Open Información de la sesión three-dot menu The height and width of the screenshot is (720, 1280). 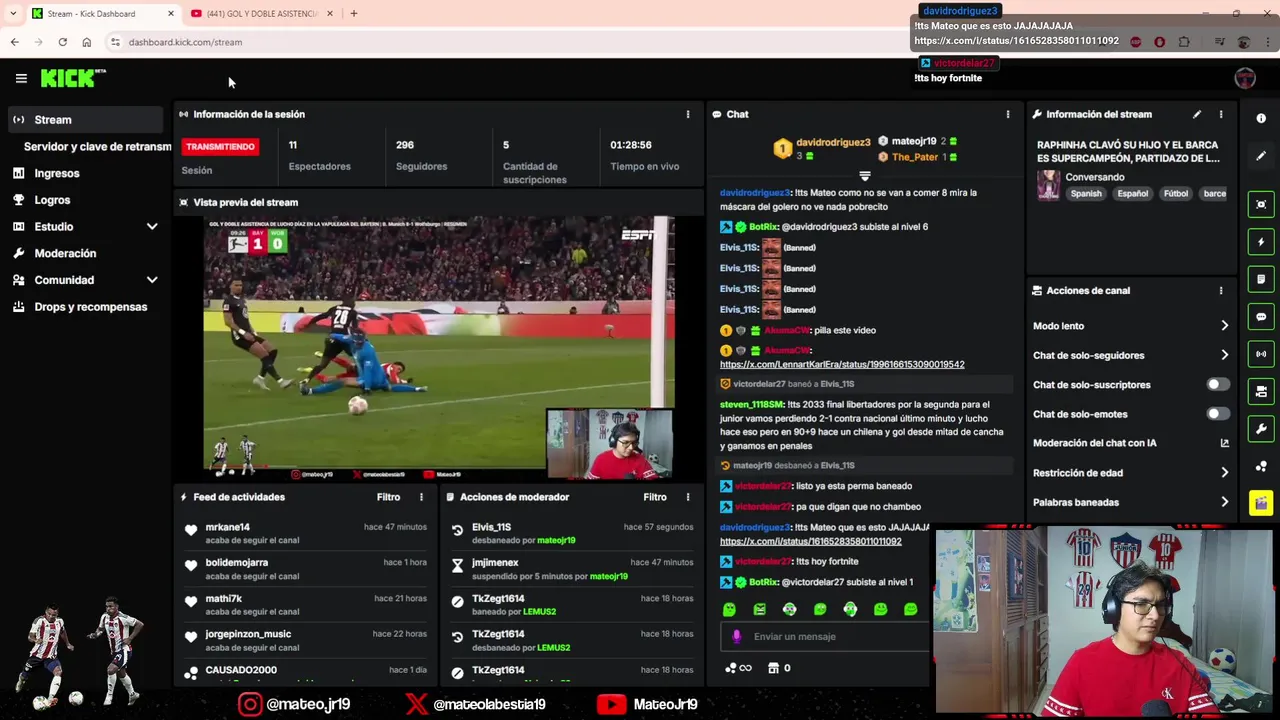pos(688,114)
